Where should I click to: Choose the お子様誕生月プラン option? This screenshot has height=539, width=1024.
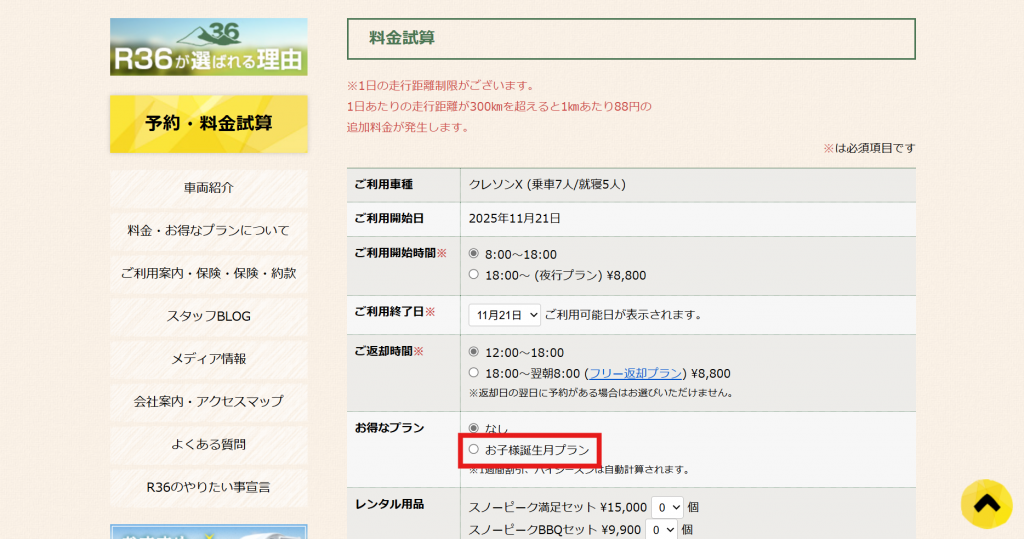coord(474,450)
